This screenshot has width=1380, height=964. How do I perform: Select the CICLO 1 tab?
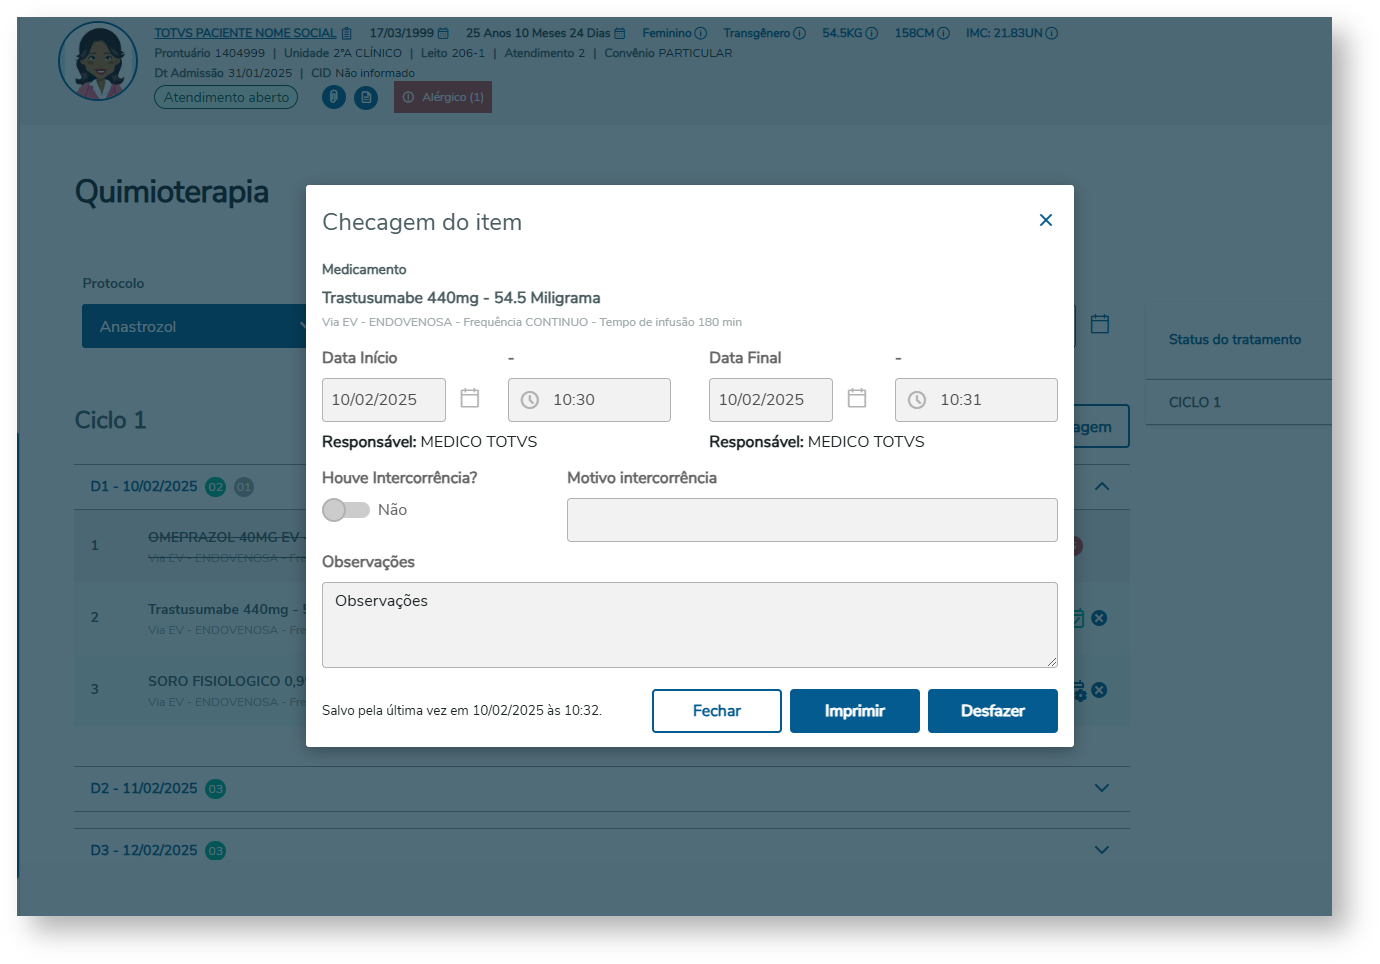tap(1195, 402)
